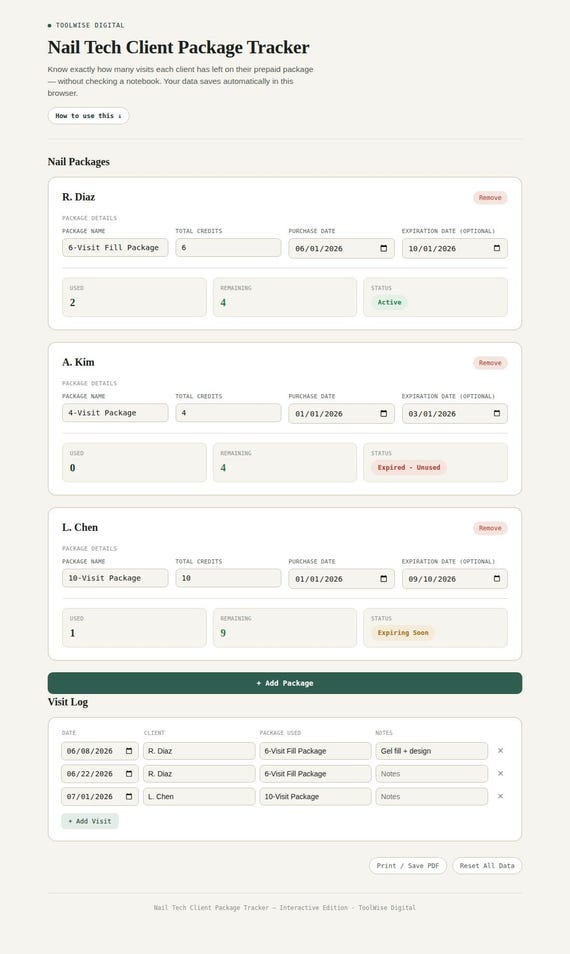This screenshot has width=570, height=954.
Task: Edit the 4-Visit Package name field
Action: click(x=115, y=413)
